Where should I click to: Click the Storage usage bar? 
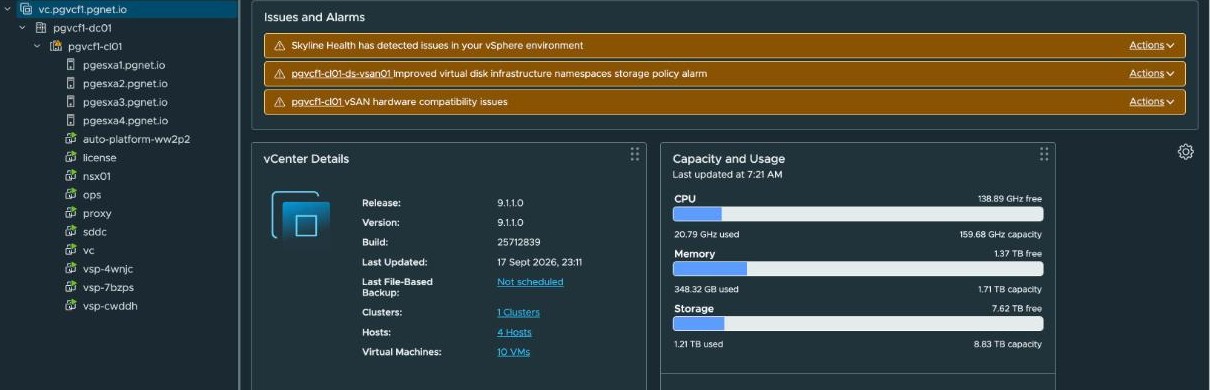[858, 324]
